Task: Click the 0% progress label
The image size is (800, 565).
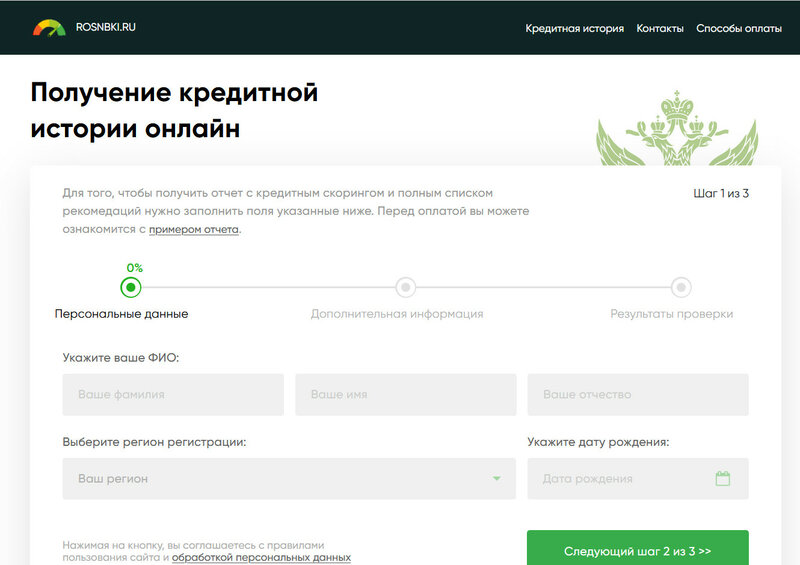Action: click(x=135, y=268)
